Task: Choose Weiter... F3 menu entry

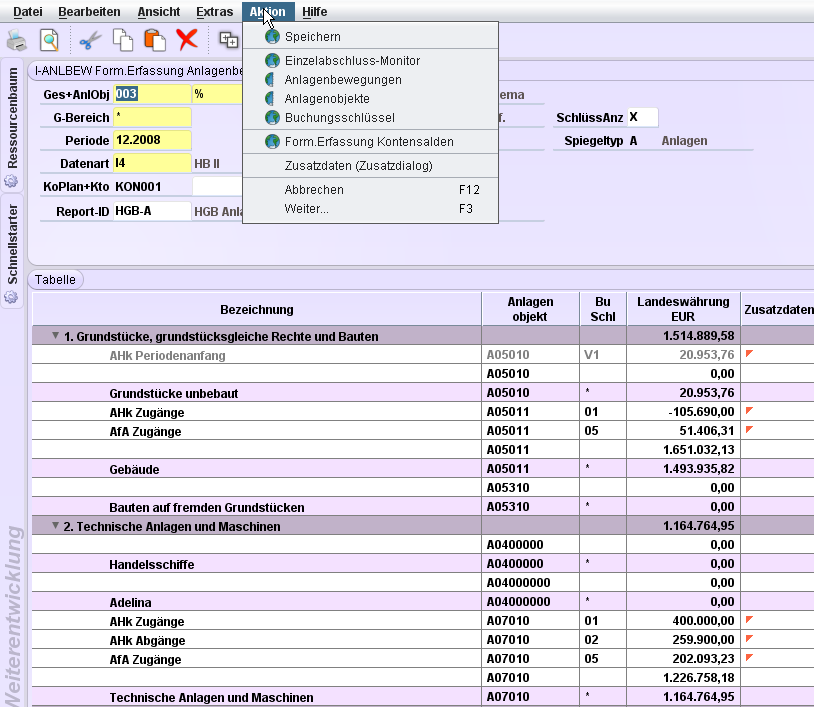Action: 370,209
